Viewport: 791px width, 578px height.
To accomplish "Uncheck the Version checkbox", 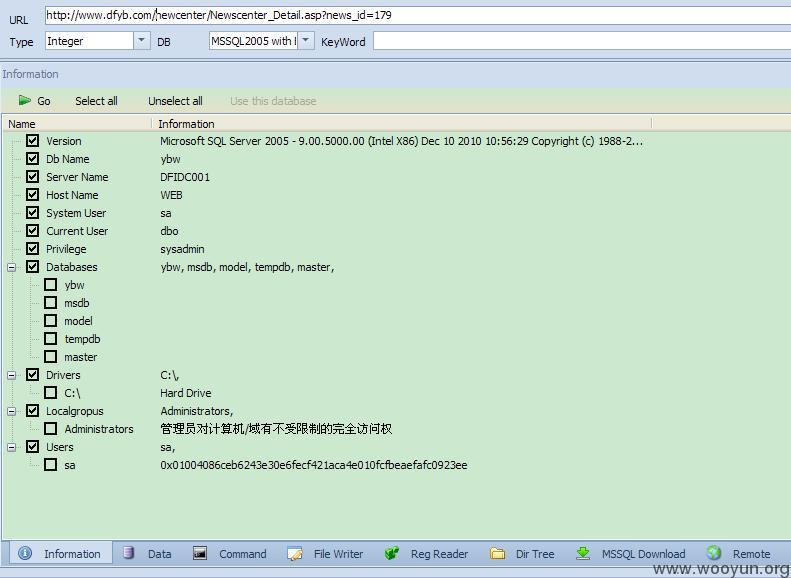I will pos(32,140).
